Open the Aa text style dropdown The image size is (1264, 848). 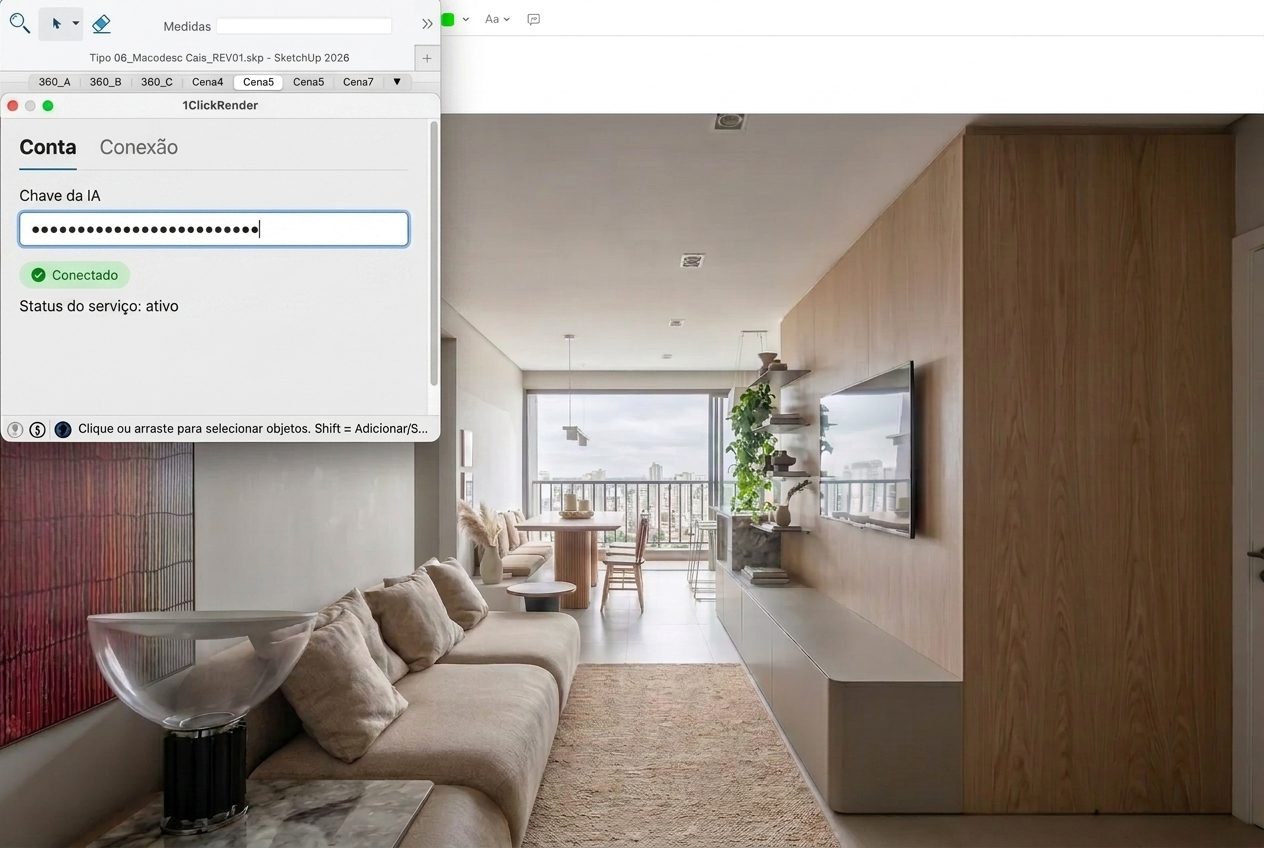pos(497,19)
